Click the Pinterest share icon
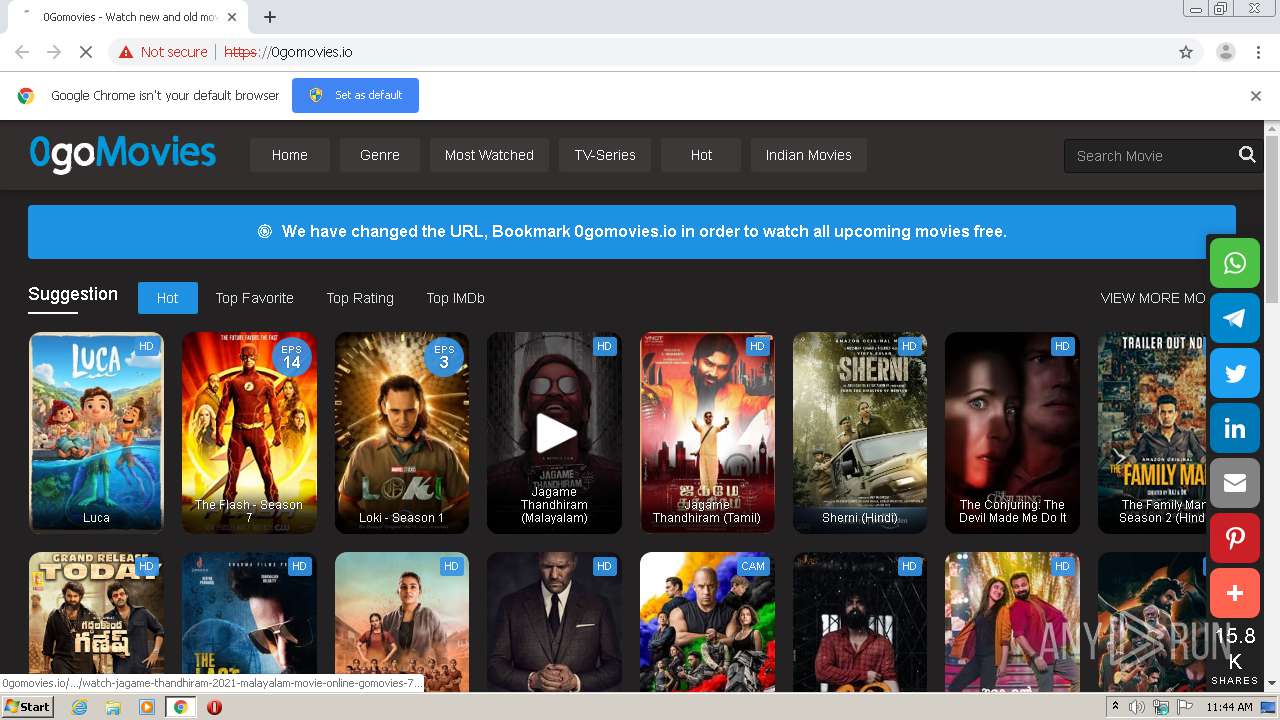The image size is (1280, 720). [1235, 538]
